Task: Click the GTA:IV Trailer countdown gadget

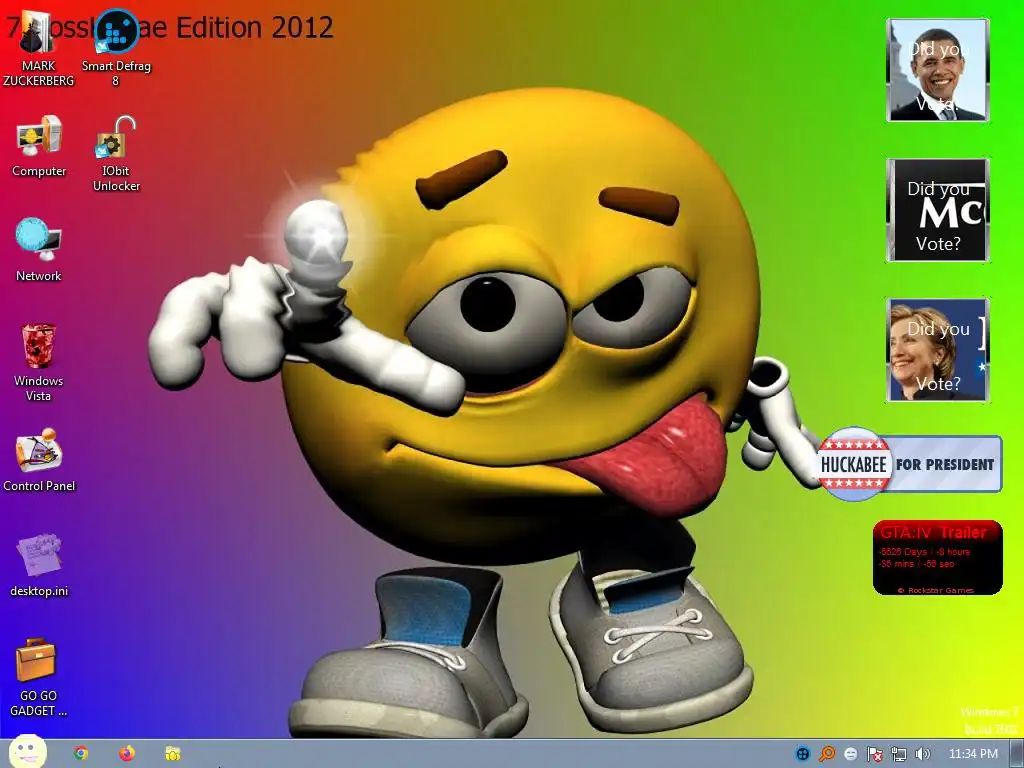Action: point(937,557)
